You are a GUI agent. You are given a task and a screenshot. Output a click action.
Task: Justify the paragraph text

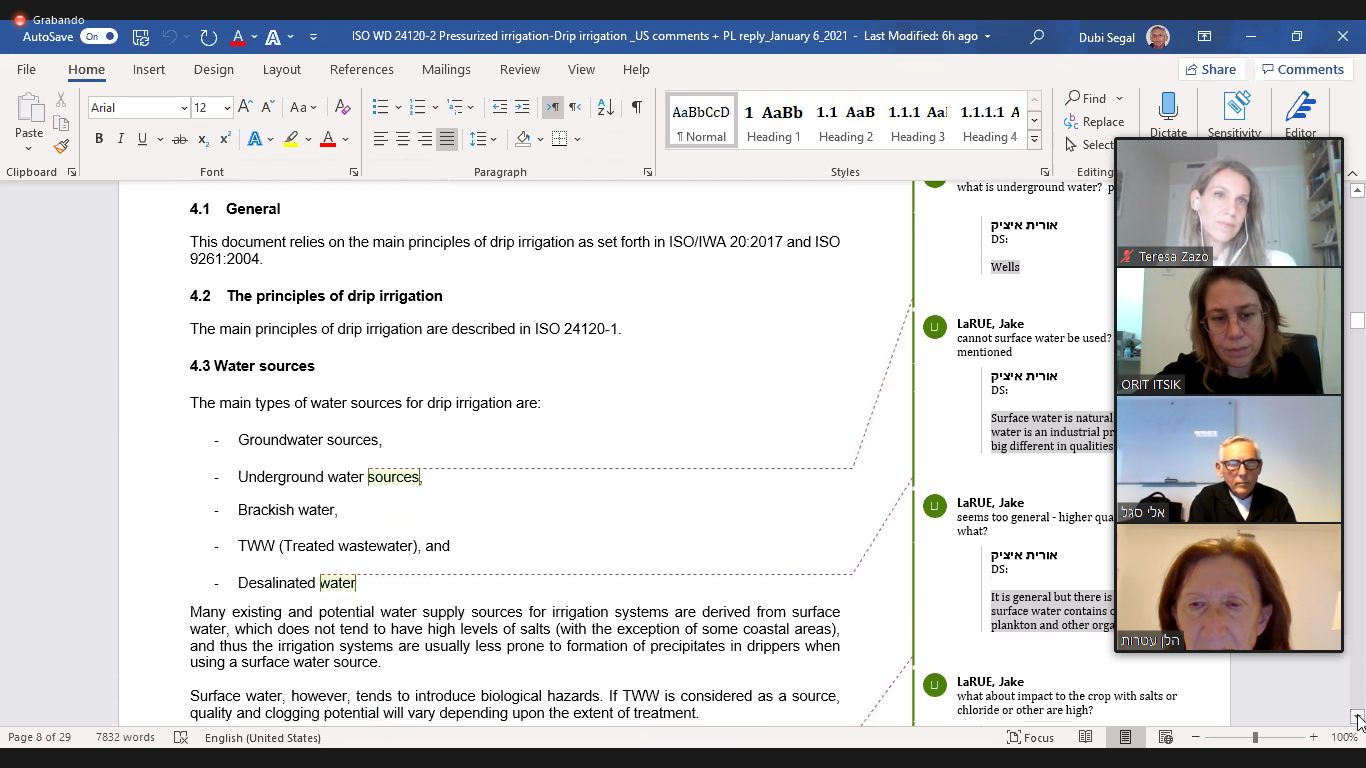coord(447,139)
